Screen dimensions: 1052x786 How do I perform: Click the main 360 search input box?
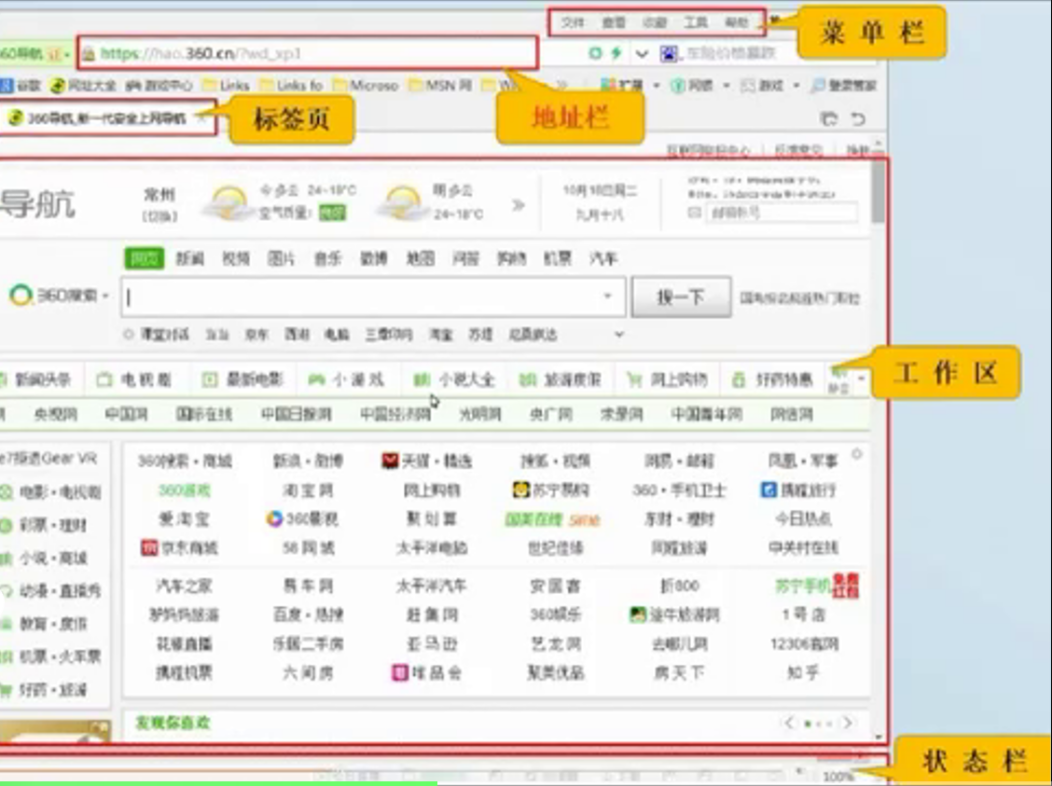373,296
